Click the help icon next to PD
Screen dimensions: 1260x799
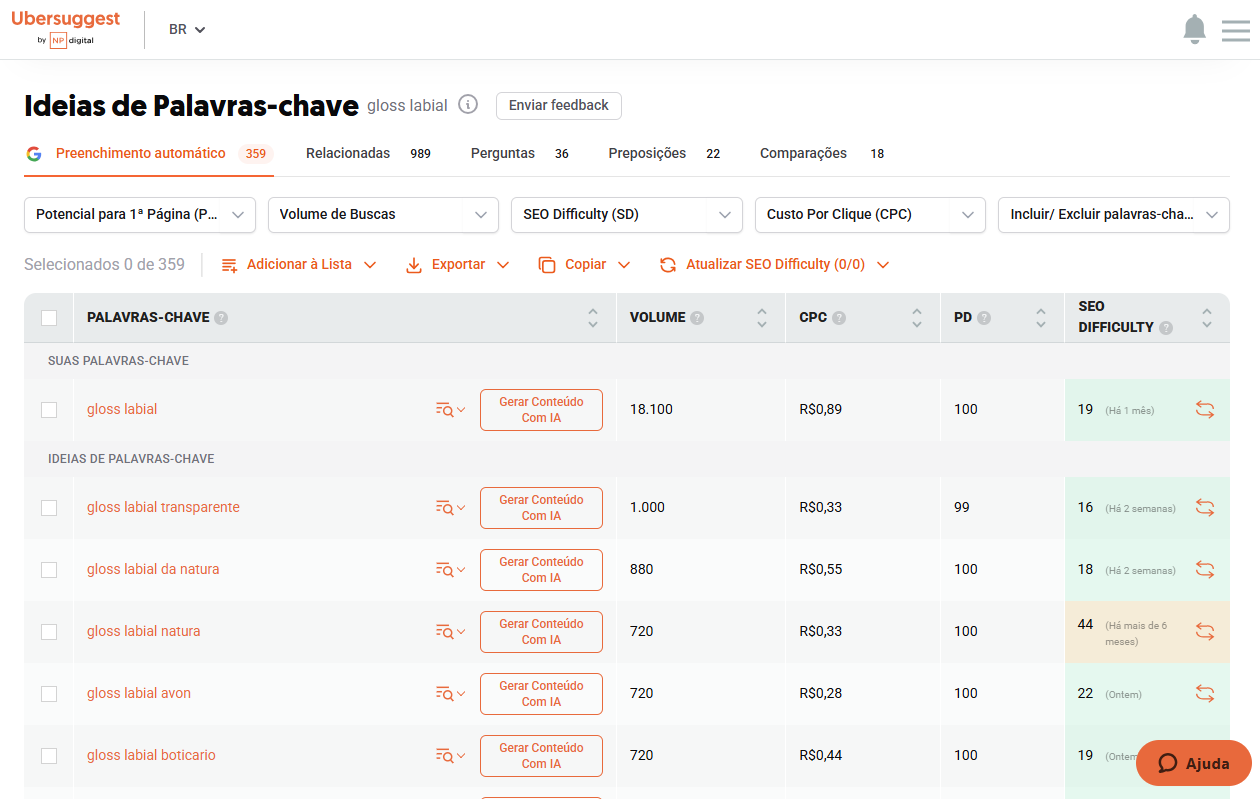(x=984, y=318)
